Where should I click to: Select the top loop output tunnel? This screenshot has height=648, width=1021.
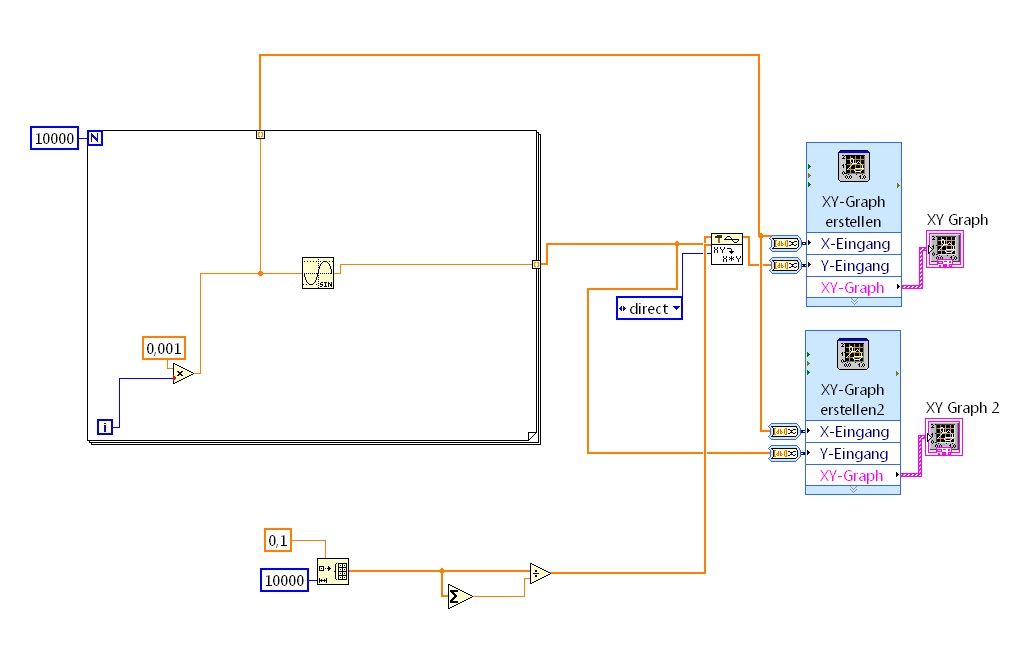pyautogui.click(x=260, y=134)
